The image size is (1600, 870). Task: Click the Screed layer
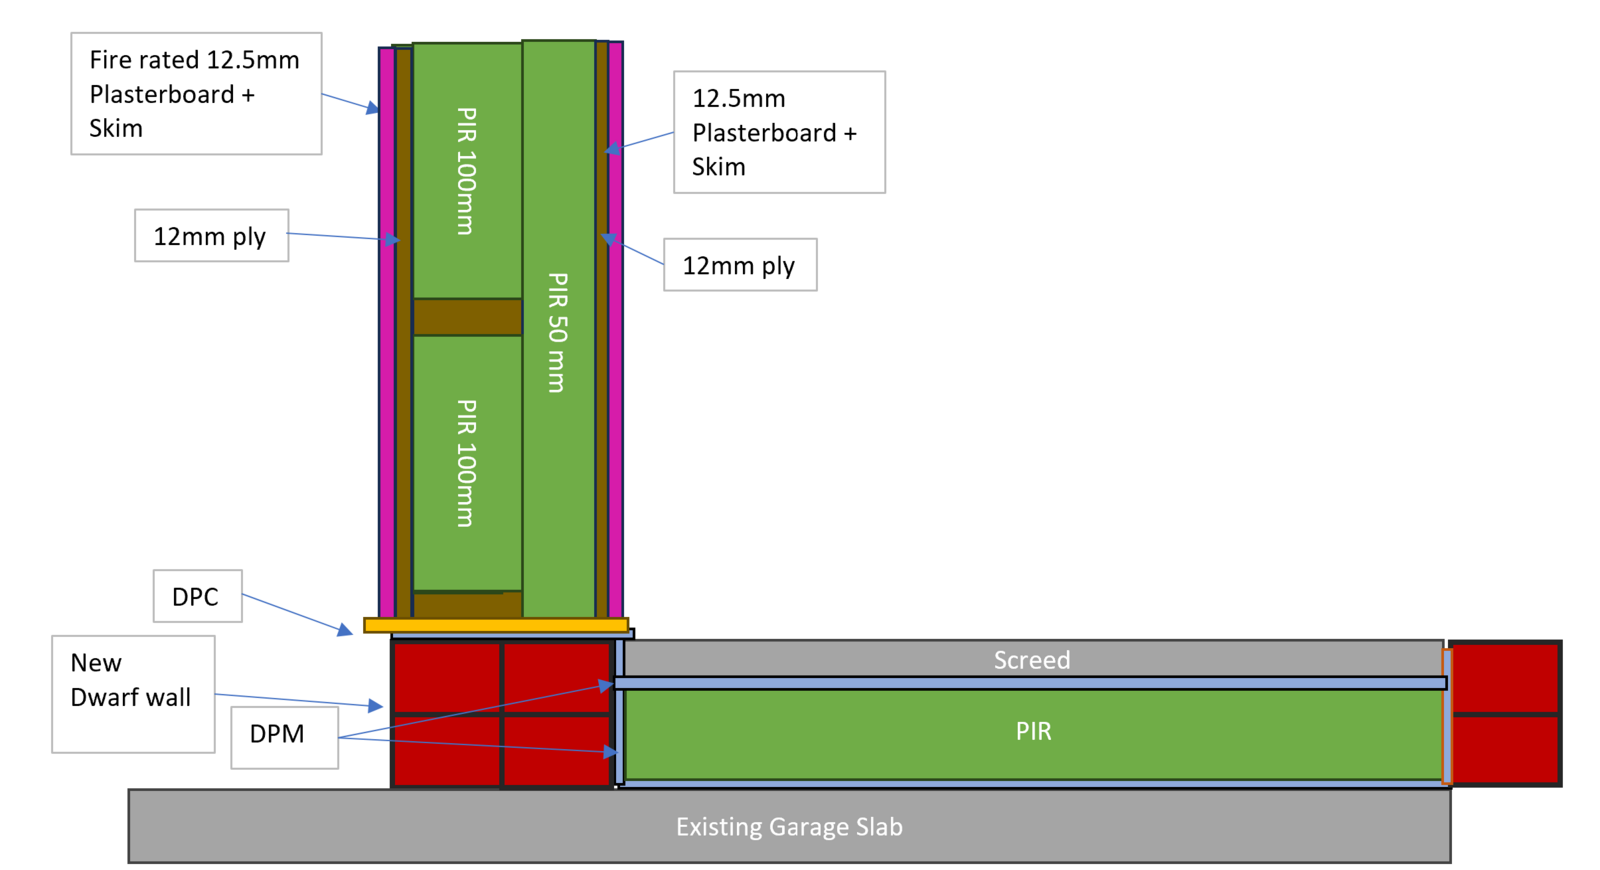tap(1031, 659)
